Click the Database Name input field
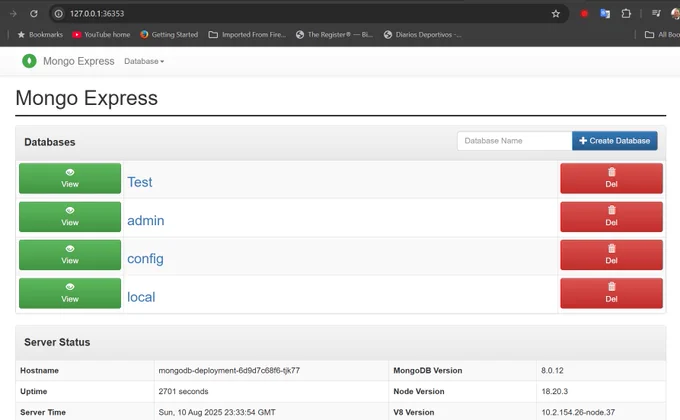The width and height of the screenshot is (680, 420). click(x=514, y=141)
